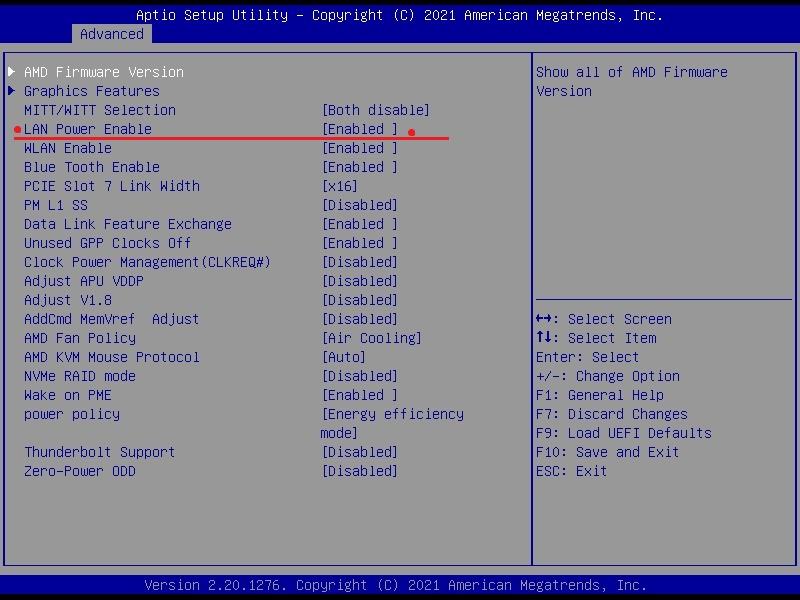Select the Adjust APU VDDP label

click(x=84, y=281)
